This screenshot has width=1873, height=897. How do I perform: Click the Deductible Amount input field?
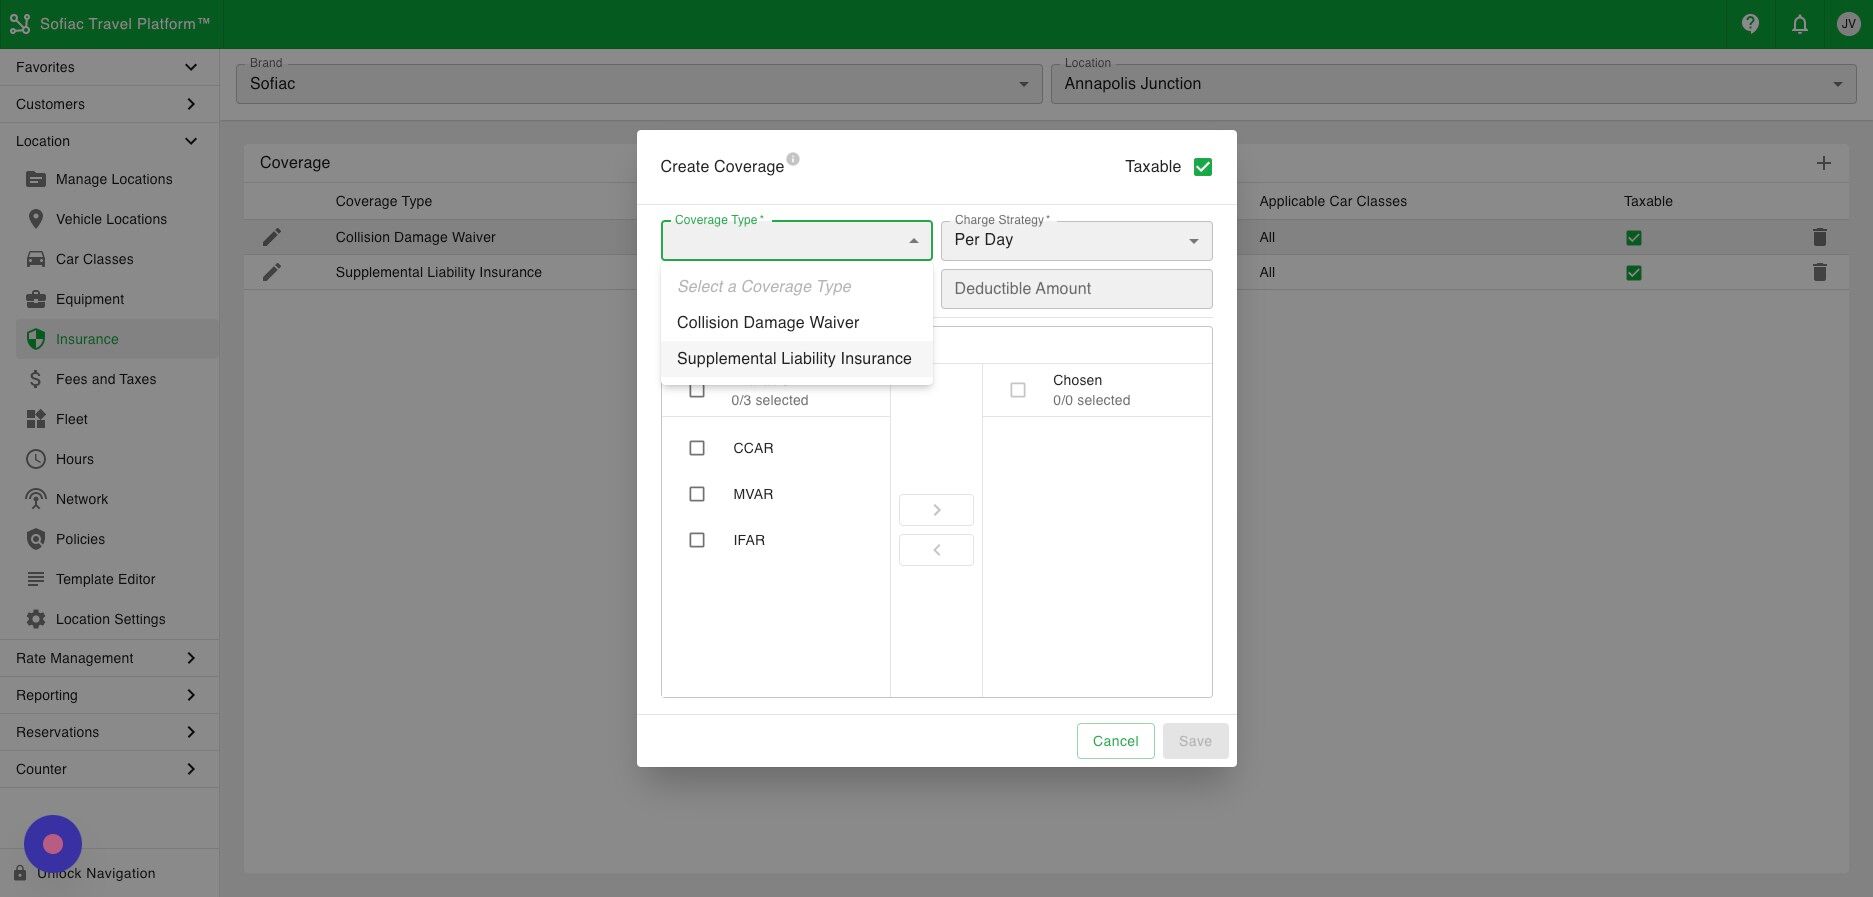click(x=1077, y=289)
